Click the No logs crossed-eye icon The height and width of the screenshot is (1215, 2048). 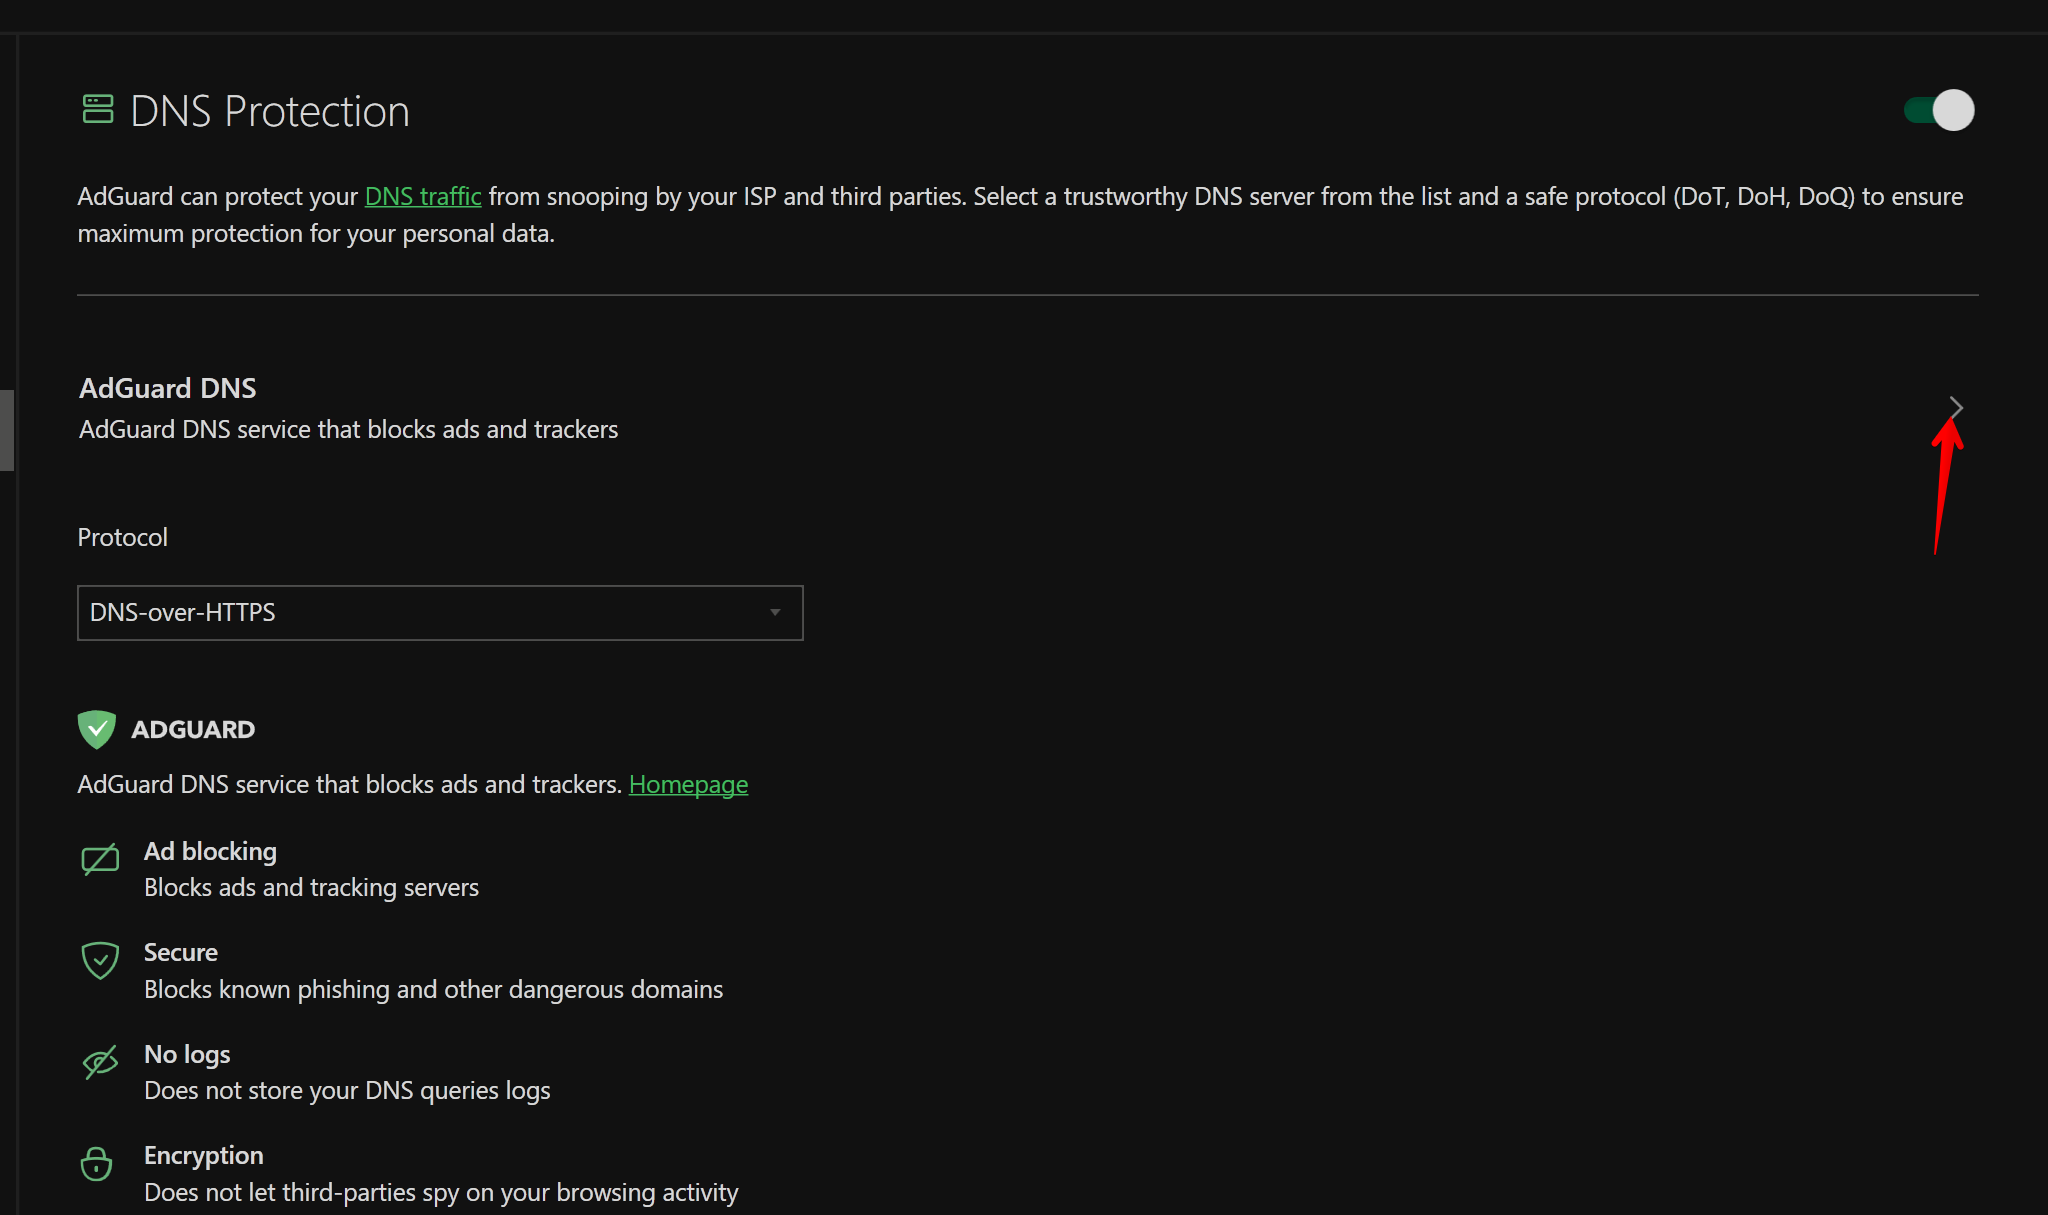[x=100, y=1062]
